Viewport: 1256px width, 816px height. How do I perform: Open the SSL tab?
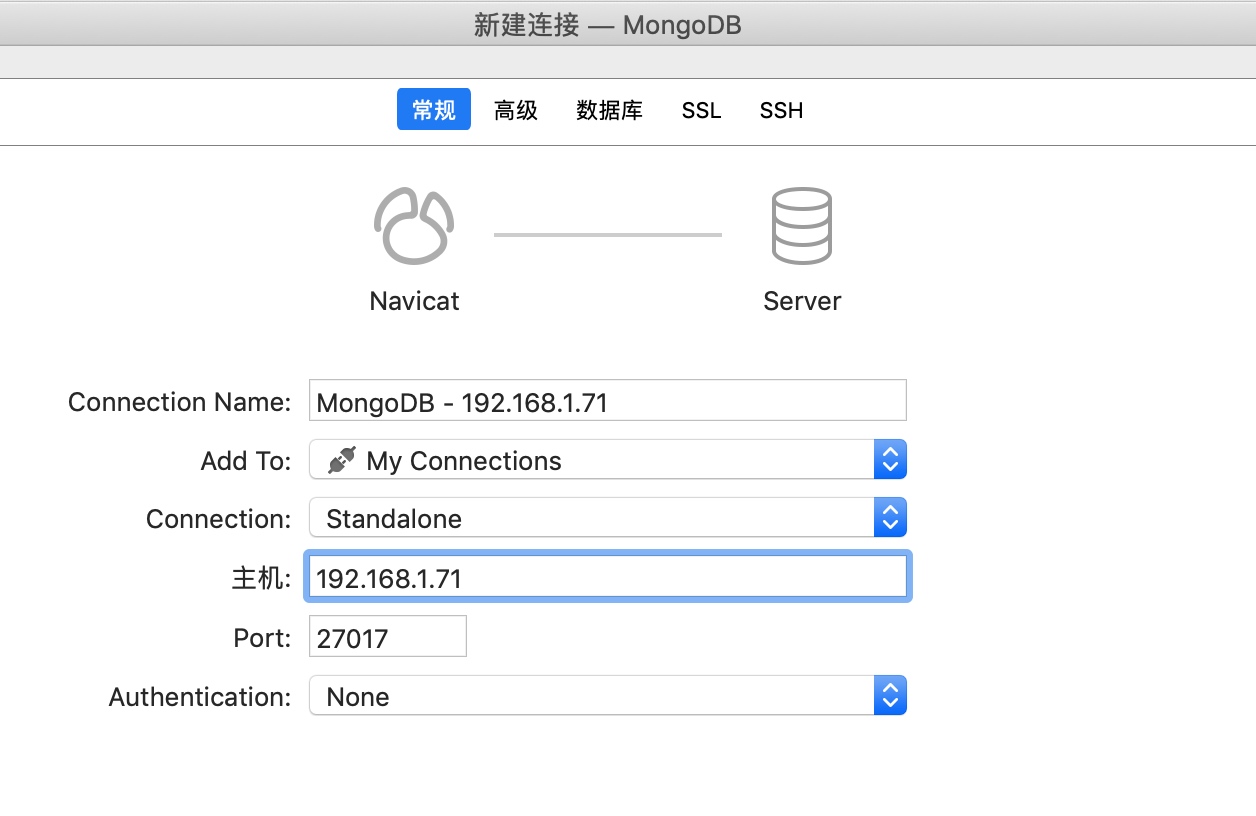(x=701, y=110)
